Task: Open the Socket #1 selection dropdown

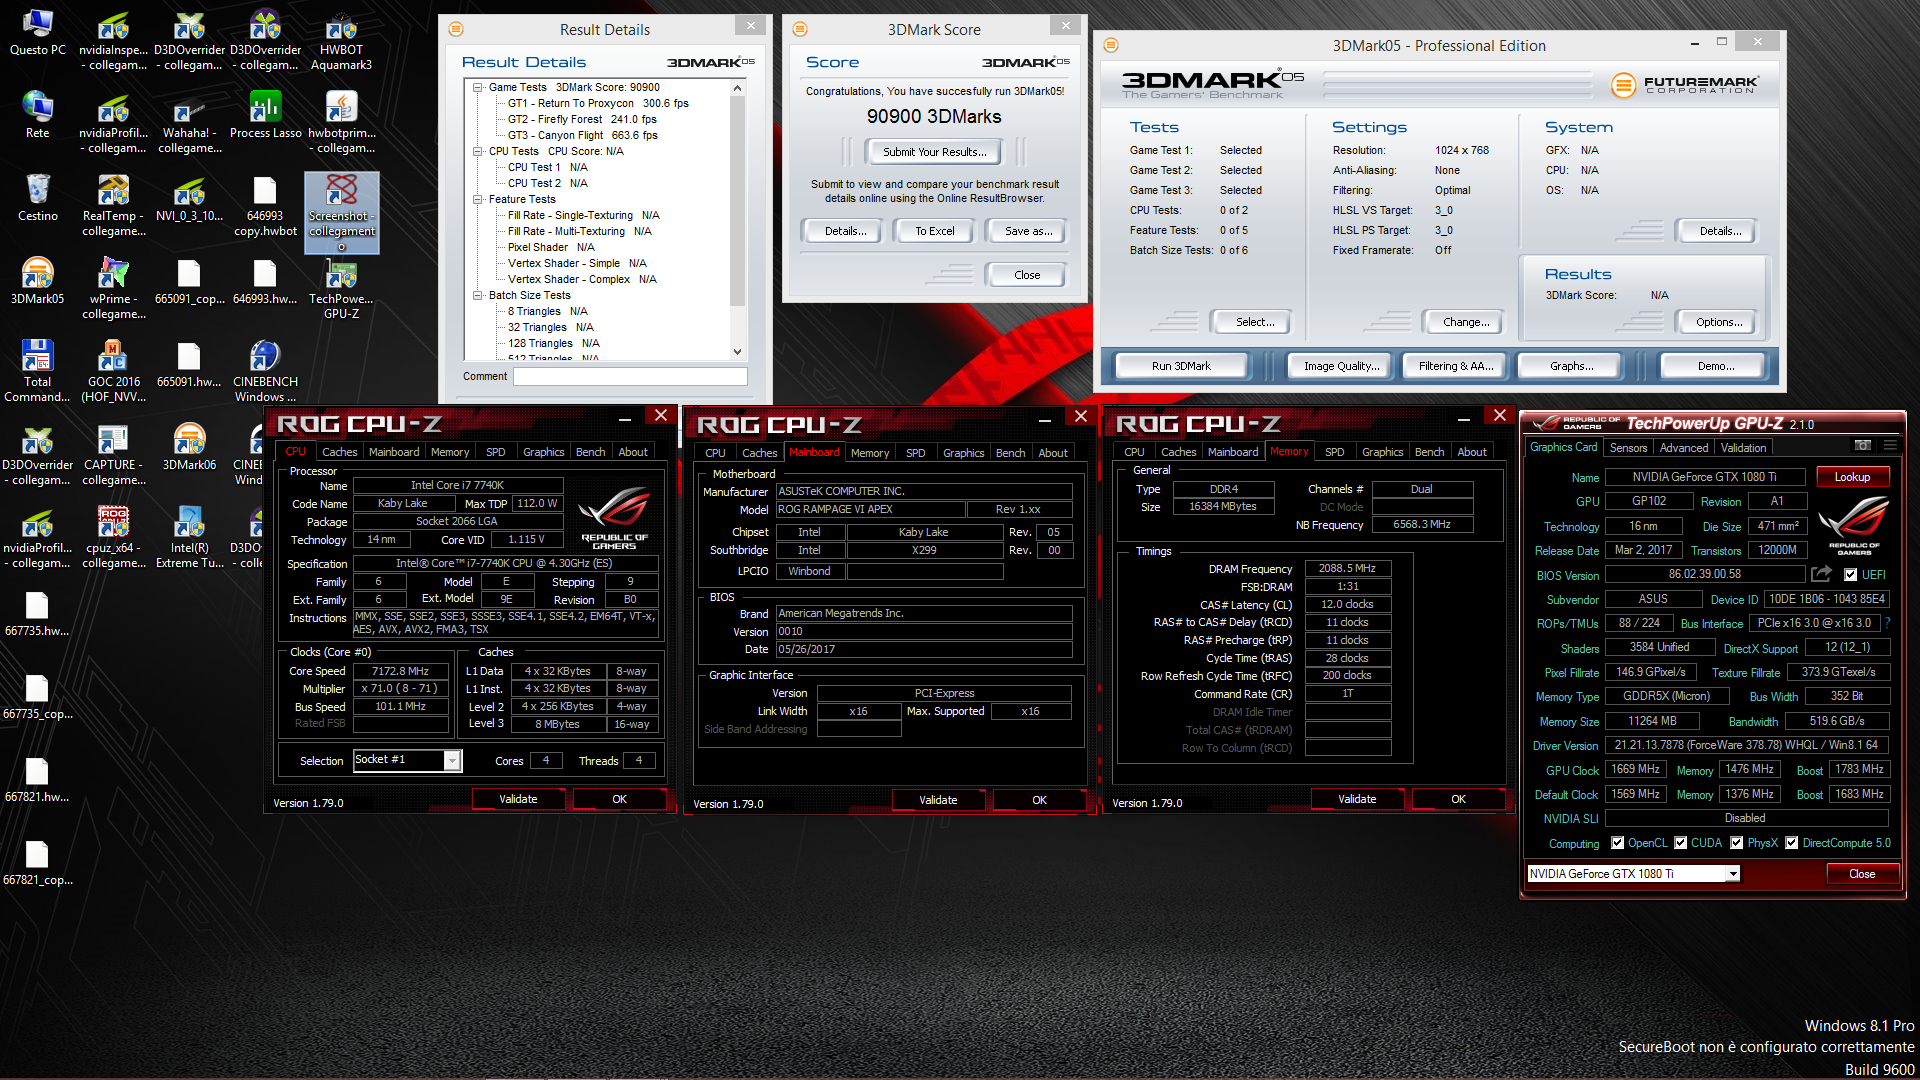Action: click(x=452, y=761)
